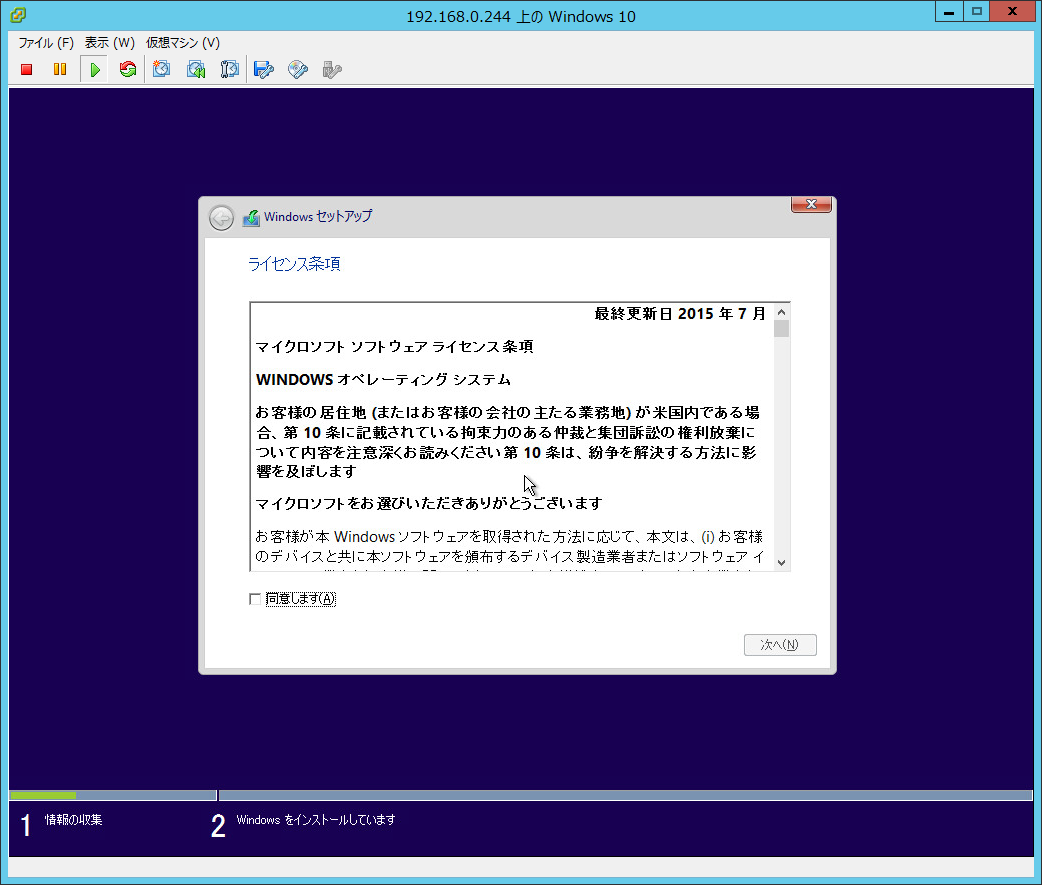Close the 192.168.0.244 console window
The width and height of the screenshot is (1042, 885).
1012,12
